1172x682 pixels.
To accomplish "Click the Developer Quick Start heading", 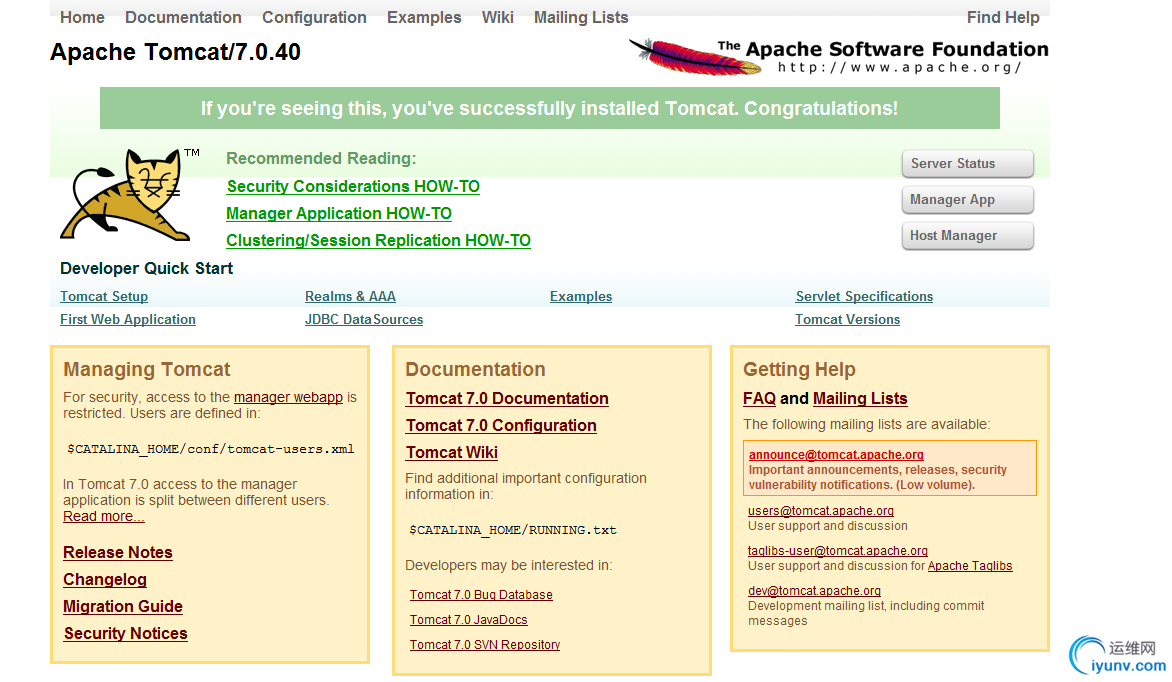I will pyautogui.click(x=146, y=268).
